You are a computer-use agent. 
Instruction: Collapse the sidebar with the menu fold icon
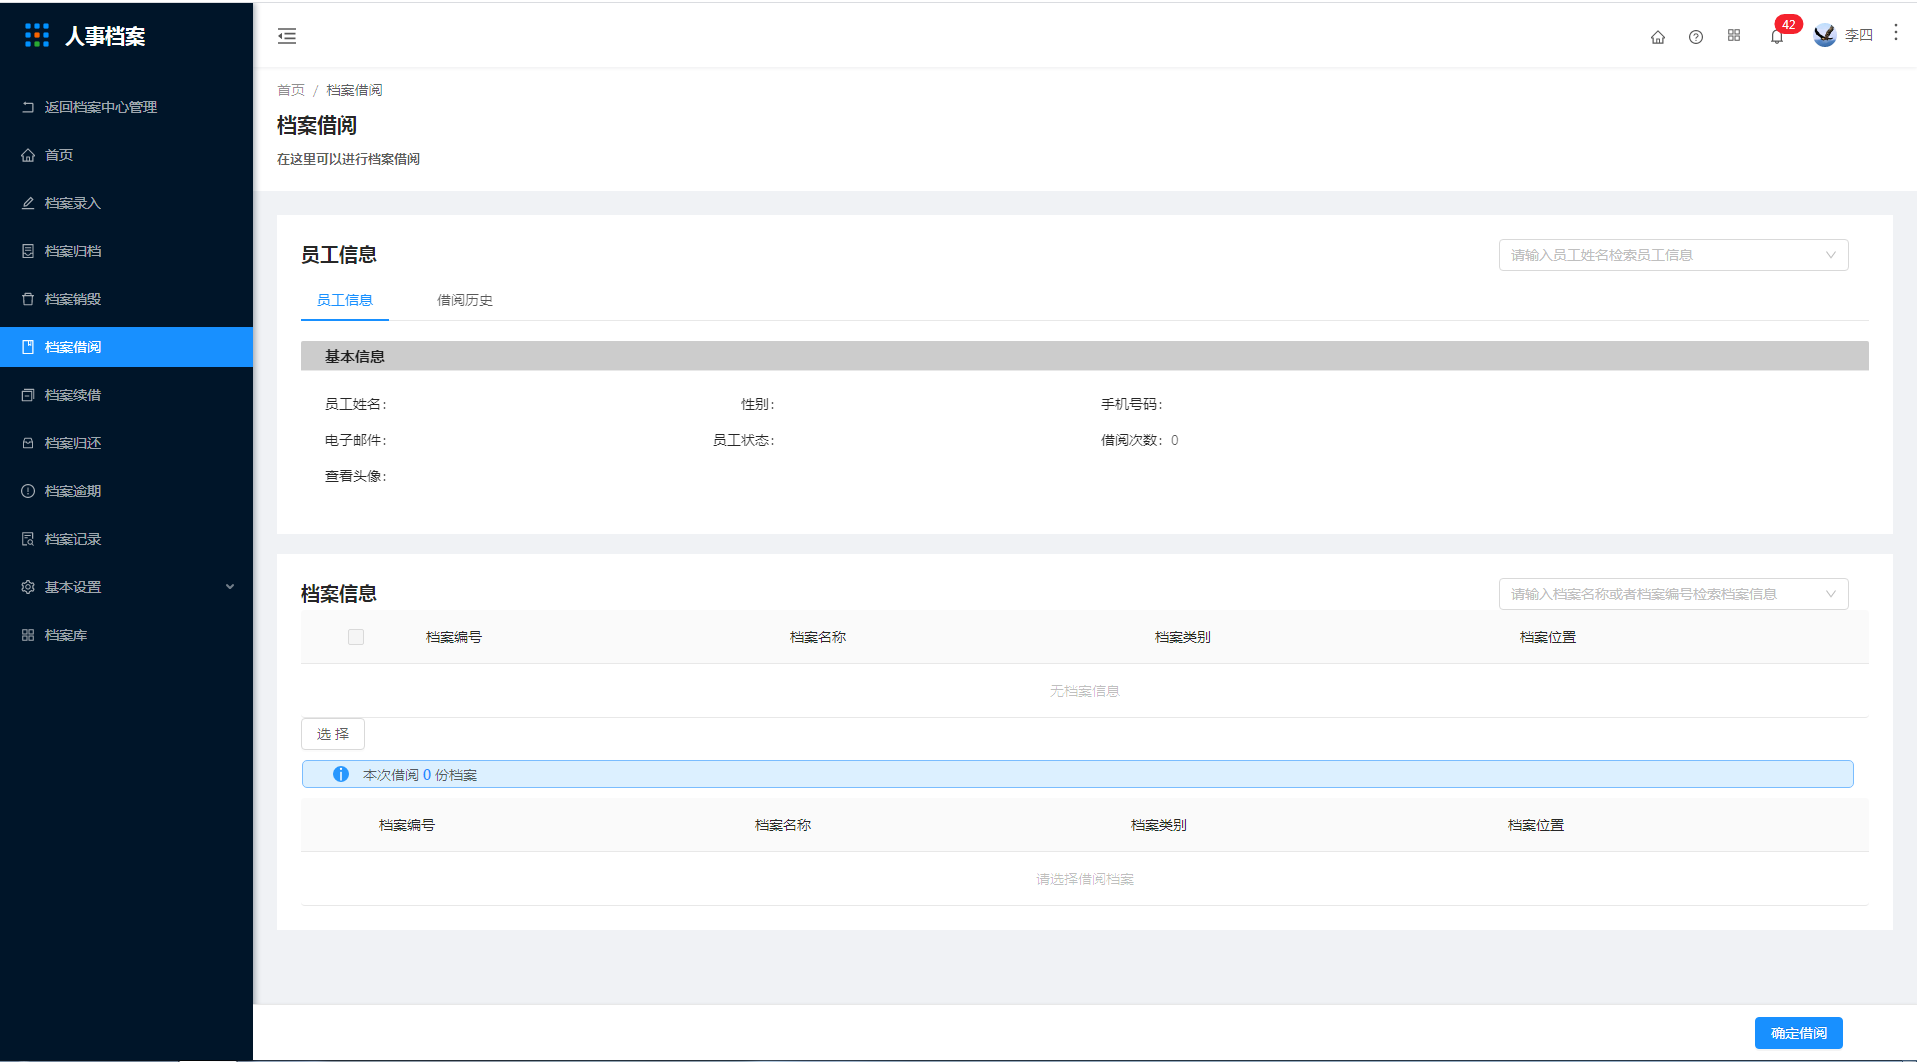point(287,36)
